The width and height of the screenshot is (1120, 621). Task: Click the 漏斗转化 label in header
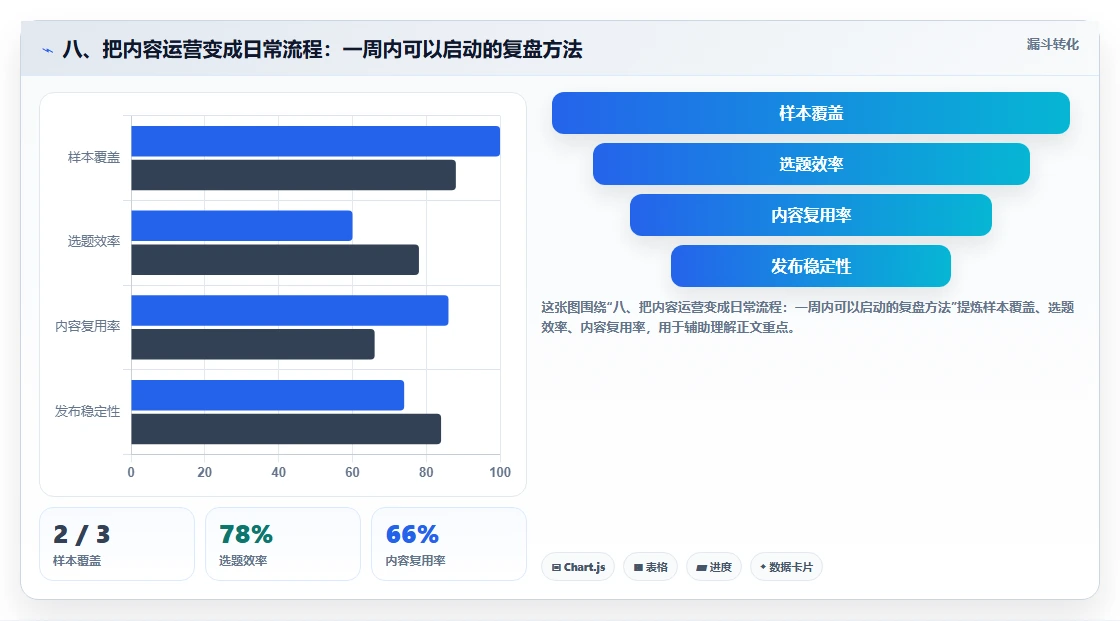click(1052, 44)
